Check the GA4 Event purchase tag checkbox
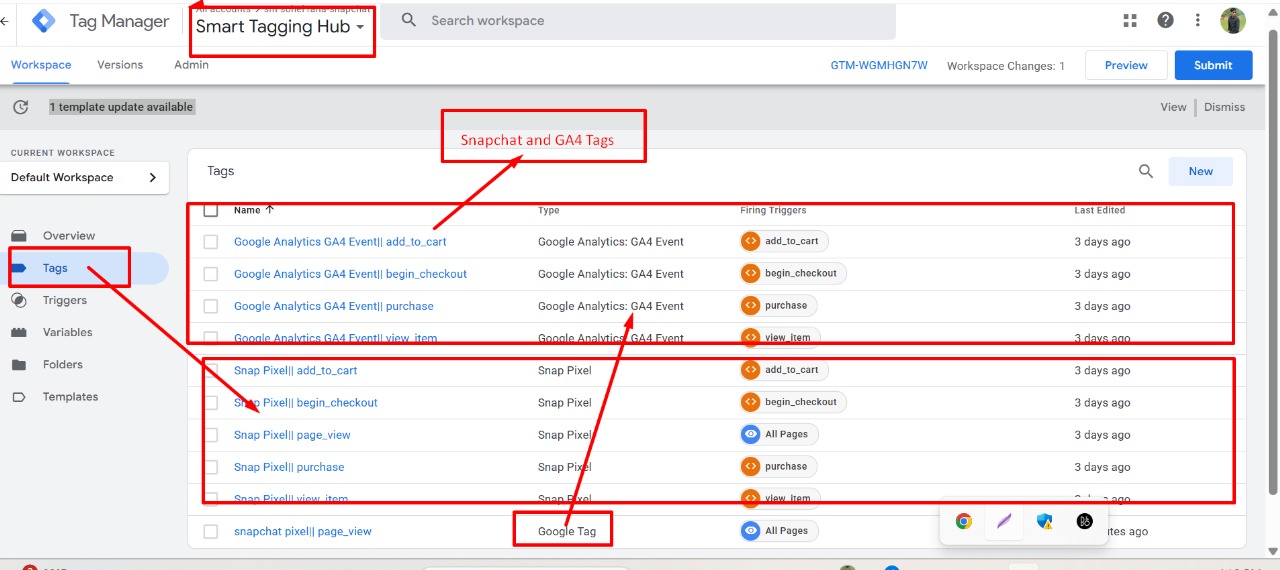The width and height of the screenshot is (1280, 570). [211, 306]
